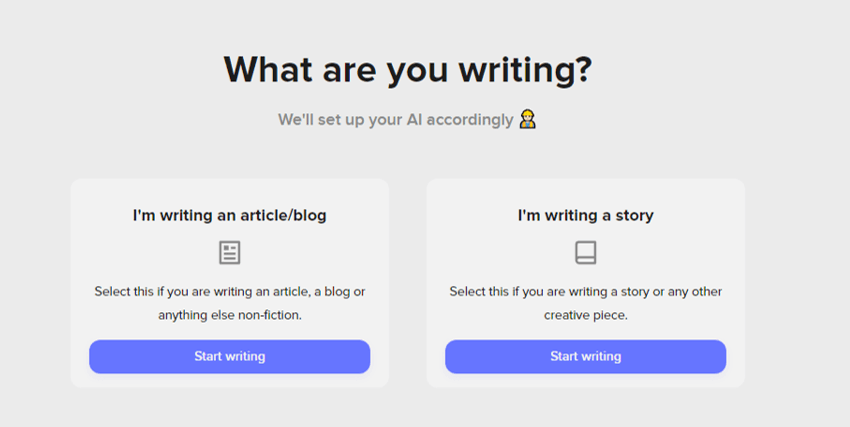The width and height of the screenshot is (850, 427).
Task: Click the "What are you writing?" heading
Action: pos(407,69)
